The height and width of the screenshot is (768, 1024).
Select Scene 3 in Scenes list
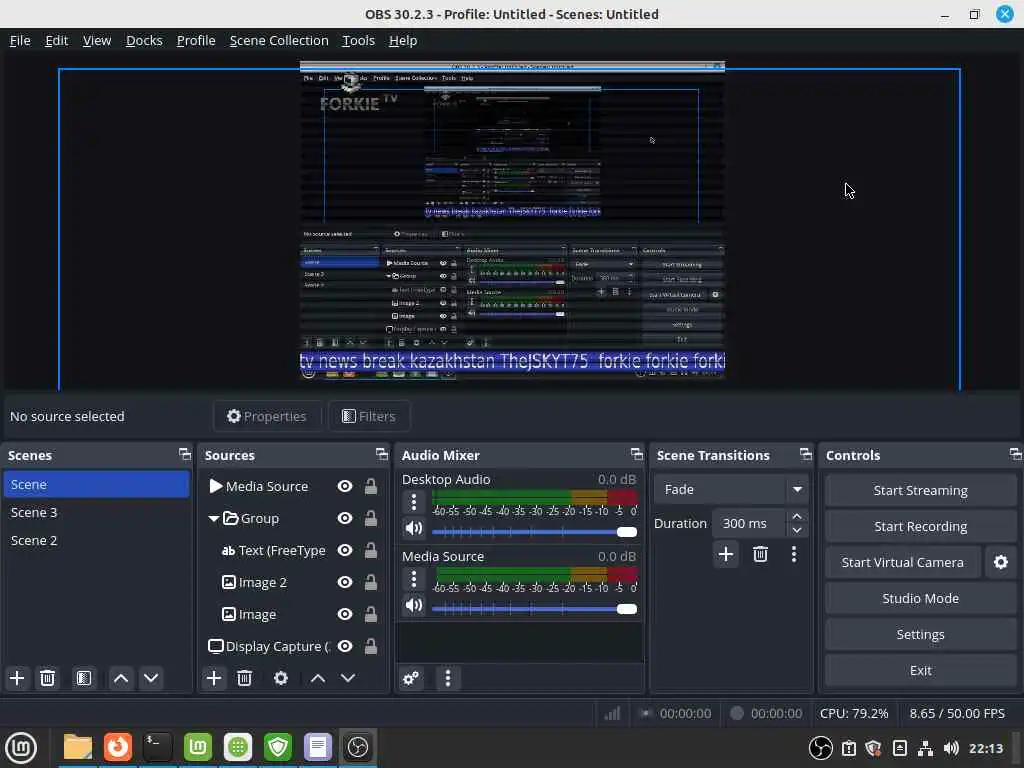(x=97, y=513)
